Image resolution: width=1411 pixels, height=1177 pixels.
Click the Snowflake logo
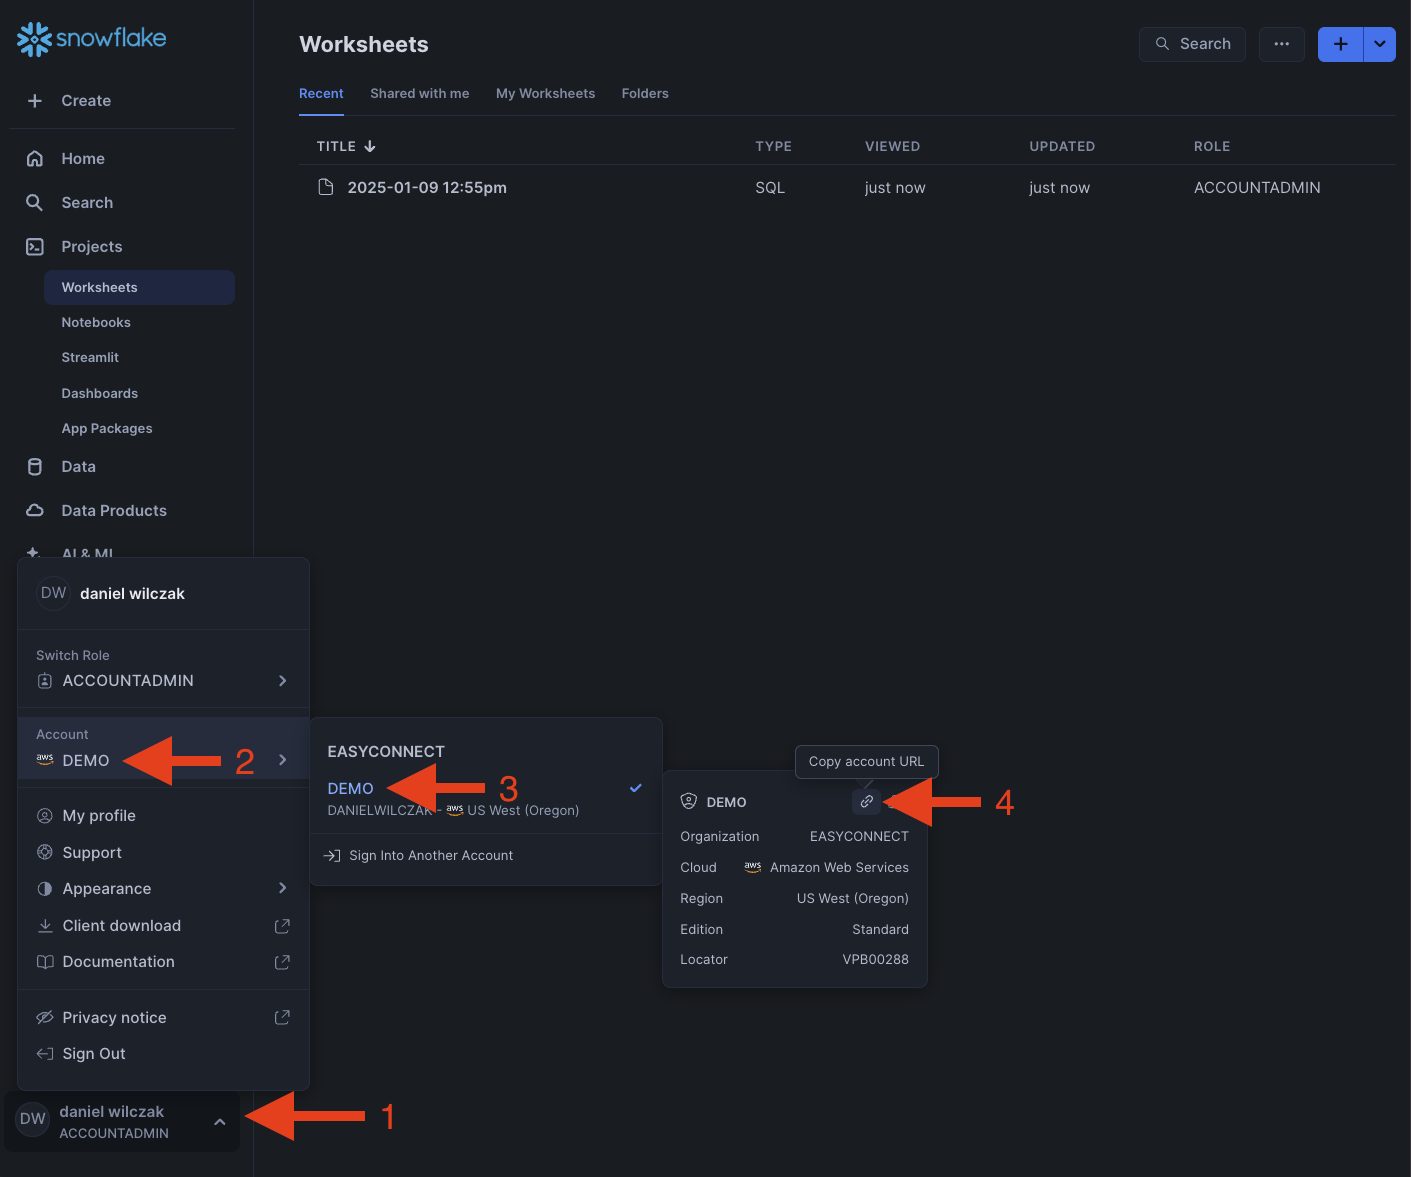[x=92, y=39]
